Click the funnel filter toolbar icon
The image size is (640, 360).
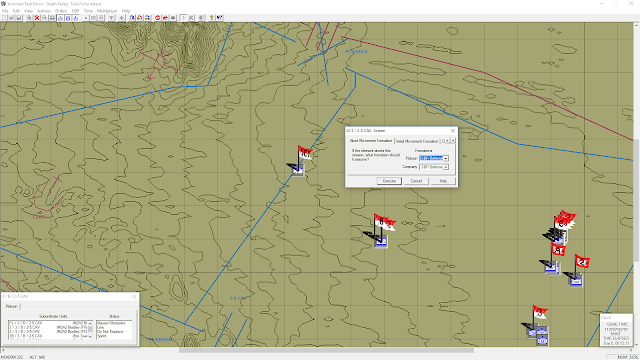(x=111, y=18)
